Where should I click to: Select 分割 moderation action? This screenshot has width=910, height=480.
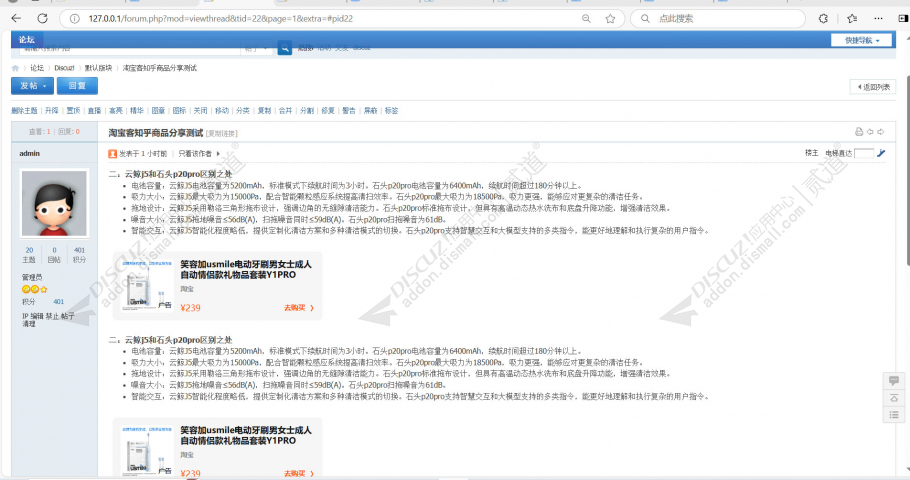[x=306, y=110]
